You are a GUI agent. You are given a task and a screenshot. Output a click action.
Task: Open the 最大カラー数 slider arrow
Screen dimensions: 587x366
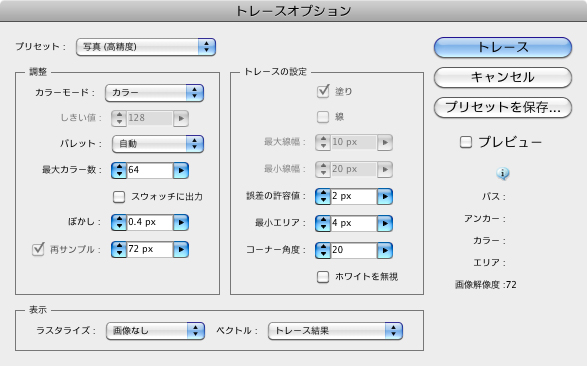click(x=181, y=170)
